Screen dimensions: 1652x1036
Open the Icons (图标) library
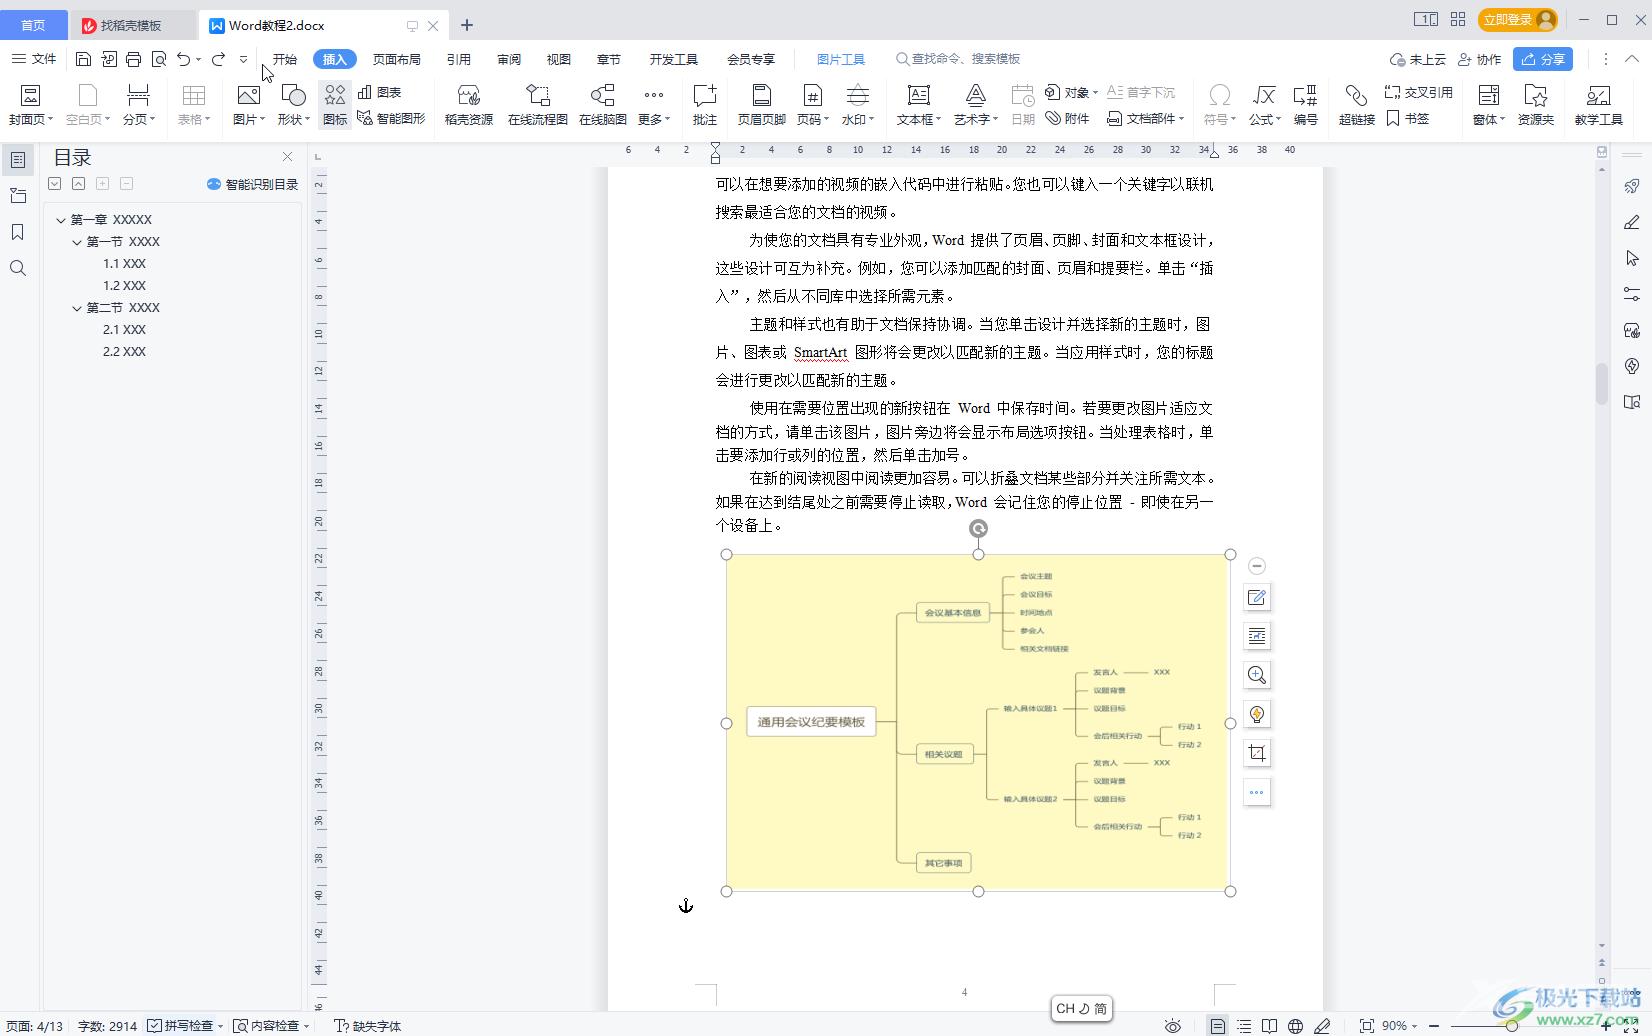pos(335,104)
